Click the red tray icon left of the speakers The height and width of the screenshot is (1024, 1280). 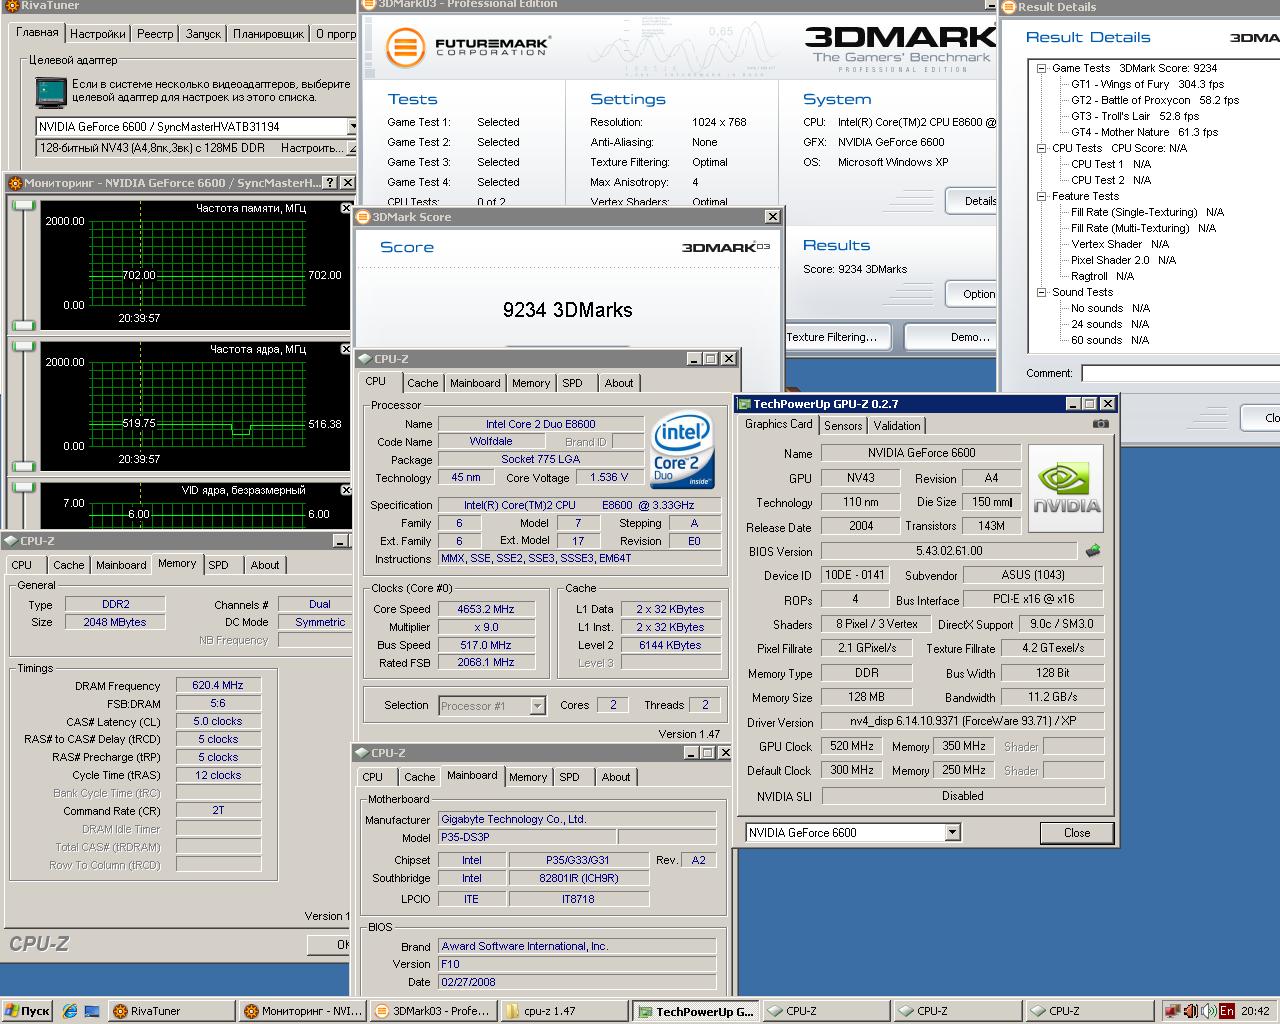point(1172,1011)
